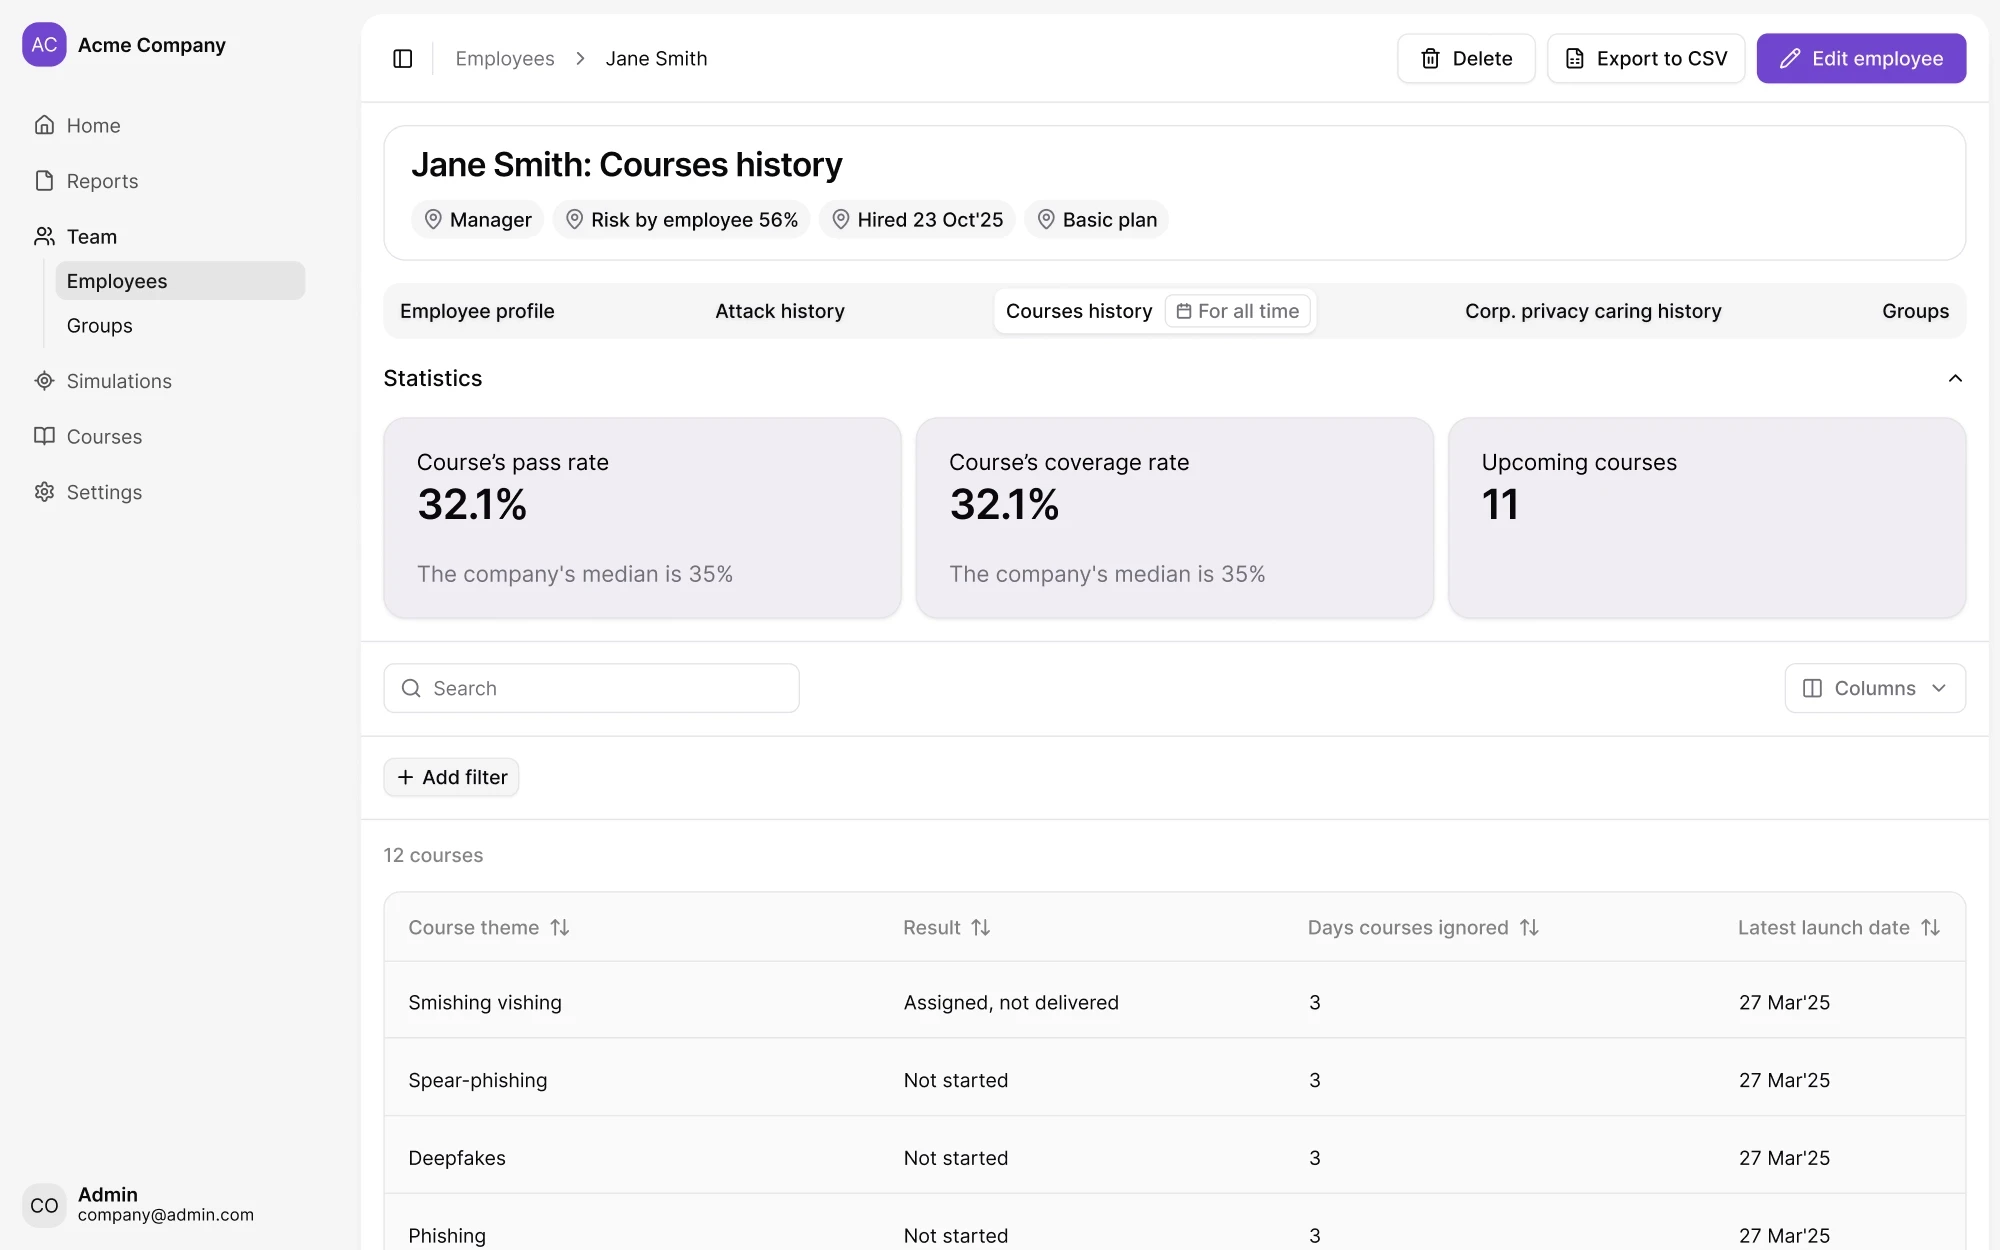Collapse the Statistics section
This screenshot has height=1250, width=2000.
click(x=1955, y=378)
